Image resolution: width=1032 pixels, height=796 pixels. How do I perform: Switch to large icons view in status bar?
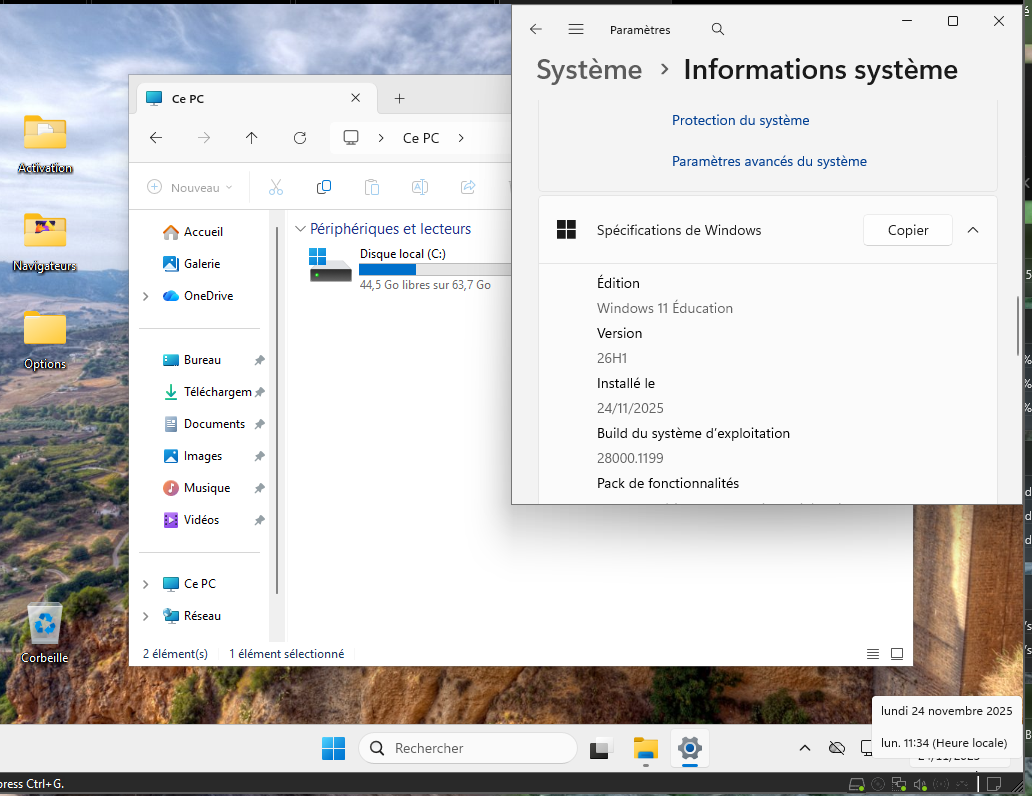pyautogui.click(x=897, y=654)
